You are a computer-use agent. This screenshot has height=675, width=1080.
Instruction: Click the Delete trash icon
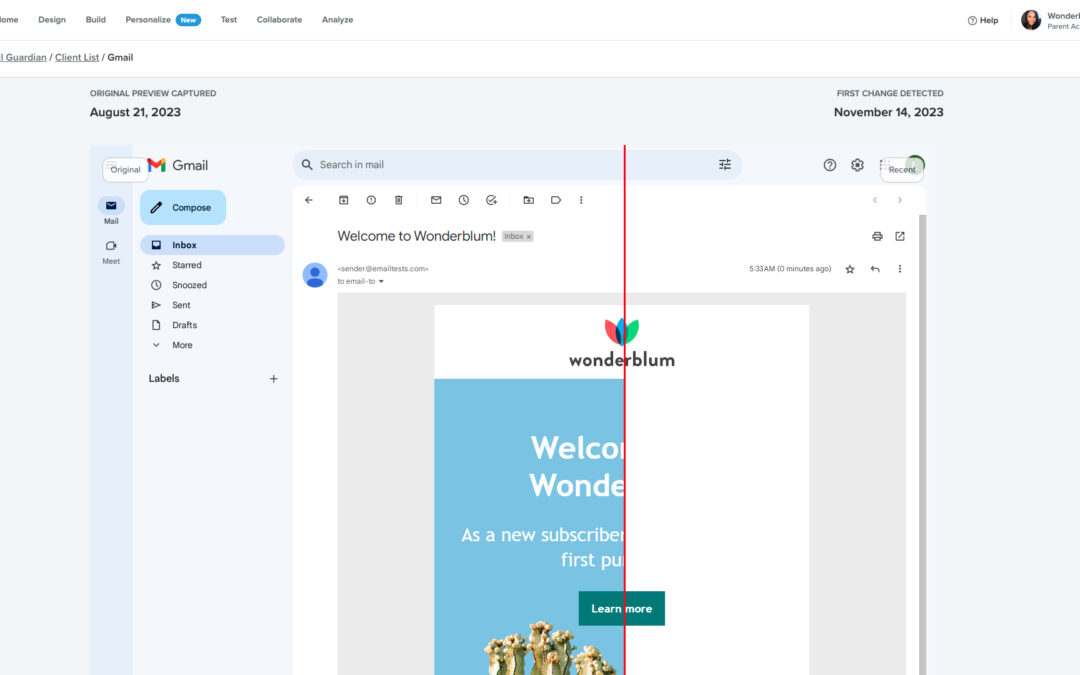[x=398, y=200]
